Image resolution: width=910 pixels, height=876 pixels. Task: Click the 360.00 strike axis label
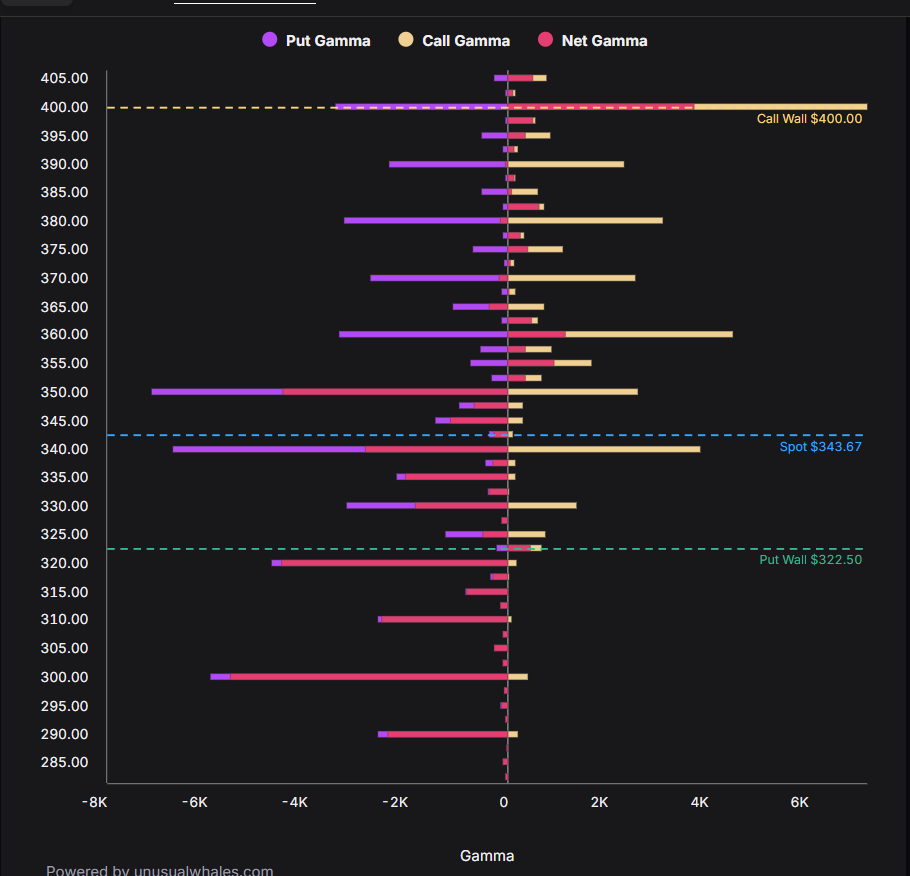pyautogui.click(x=64, y=334)
